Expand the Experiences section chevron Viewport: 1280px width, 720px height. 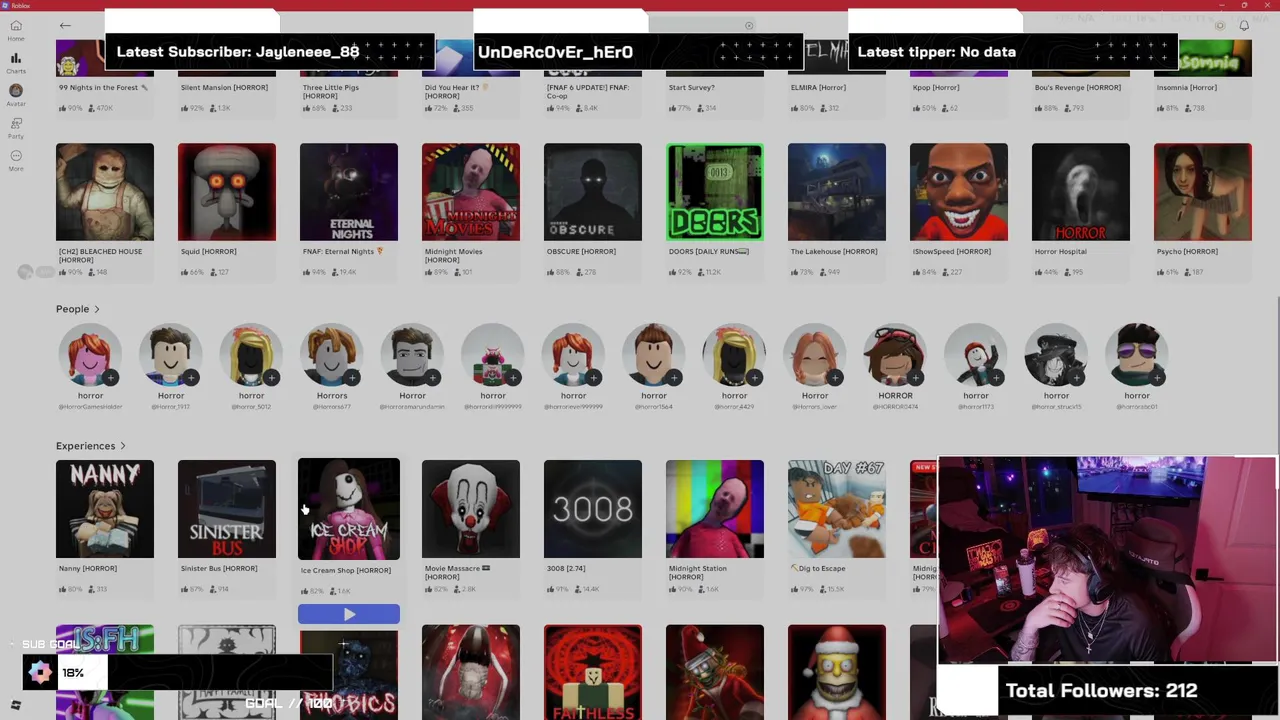[x=123, y=446]
